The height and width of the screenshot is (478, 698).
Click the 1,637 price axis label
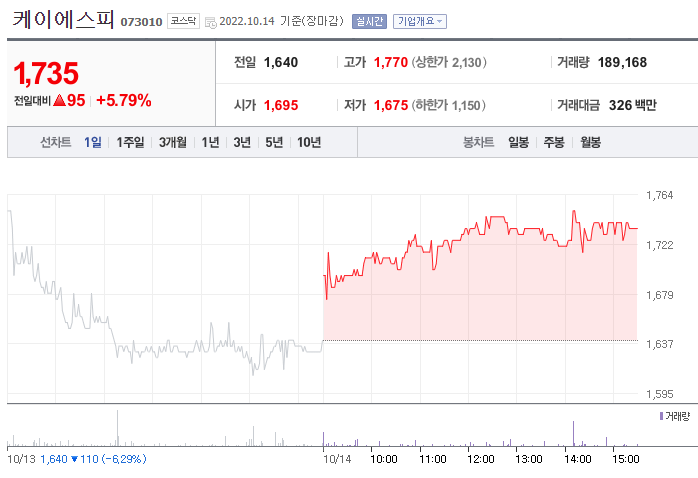tap(659, 344)
